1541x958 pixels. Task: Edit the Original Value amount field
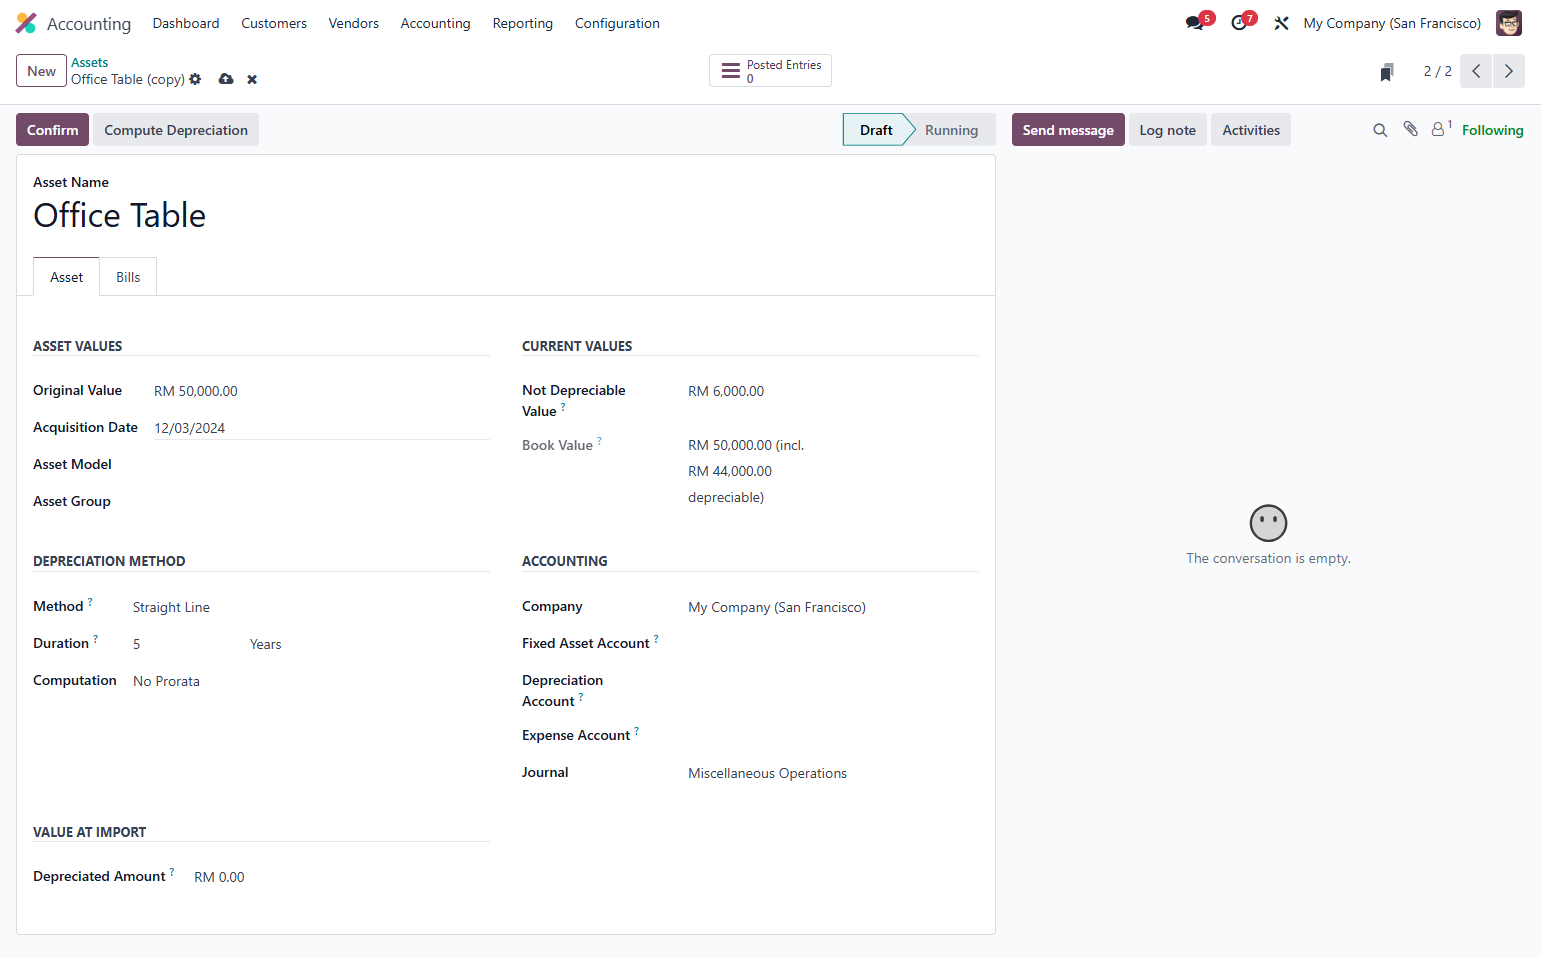(322, 391)
